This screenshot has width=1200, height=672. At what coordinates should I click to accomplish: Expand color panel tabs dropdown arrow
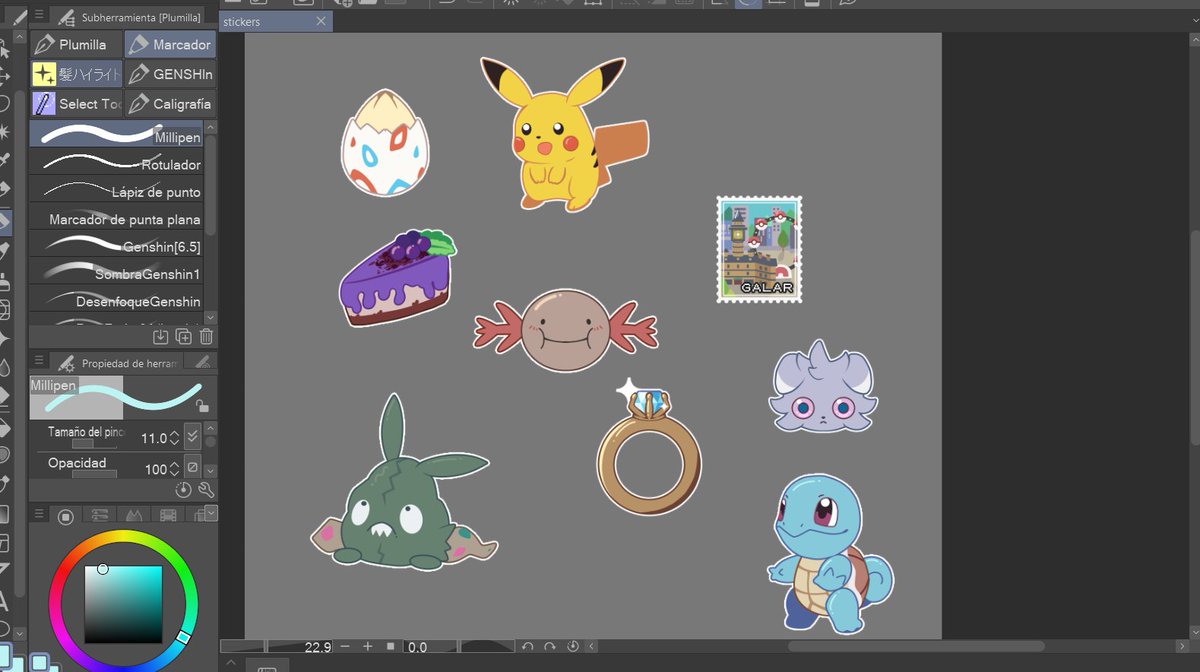click(211, 513)
